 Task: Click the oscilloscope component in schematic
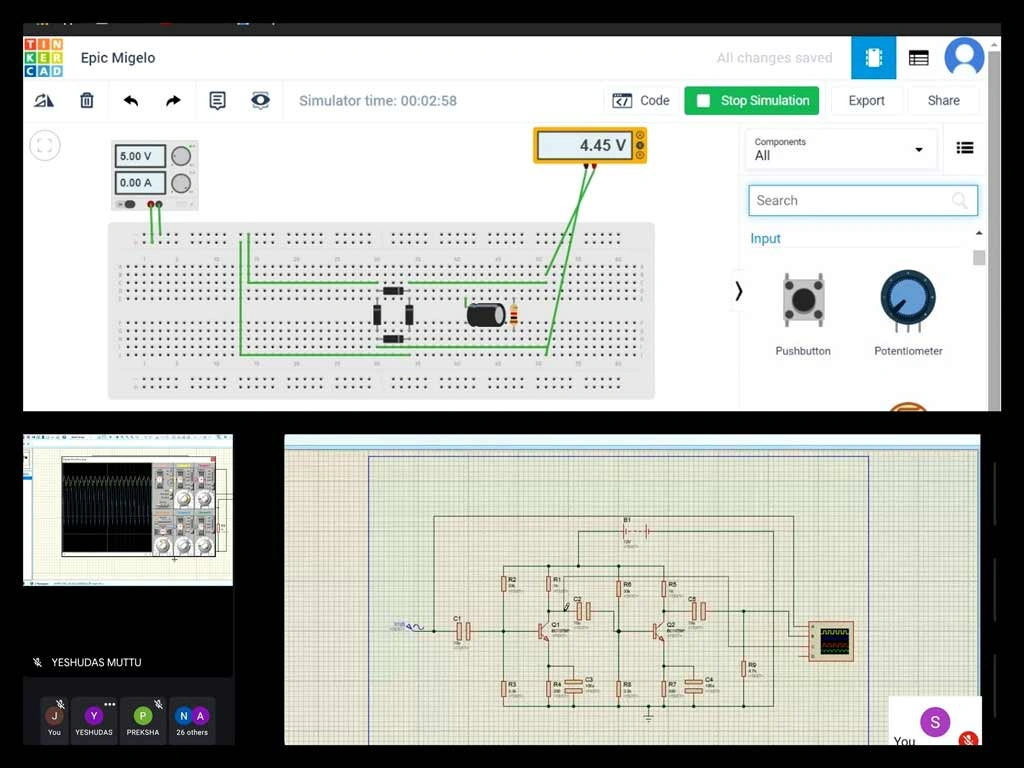831,641
